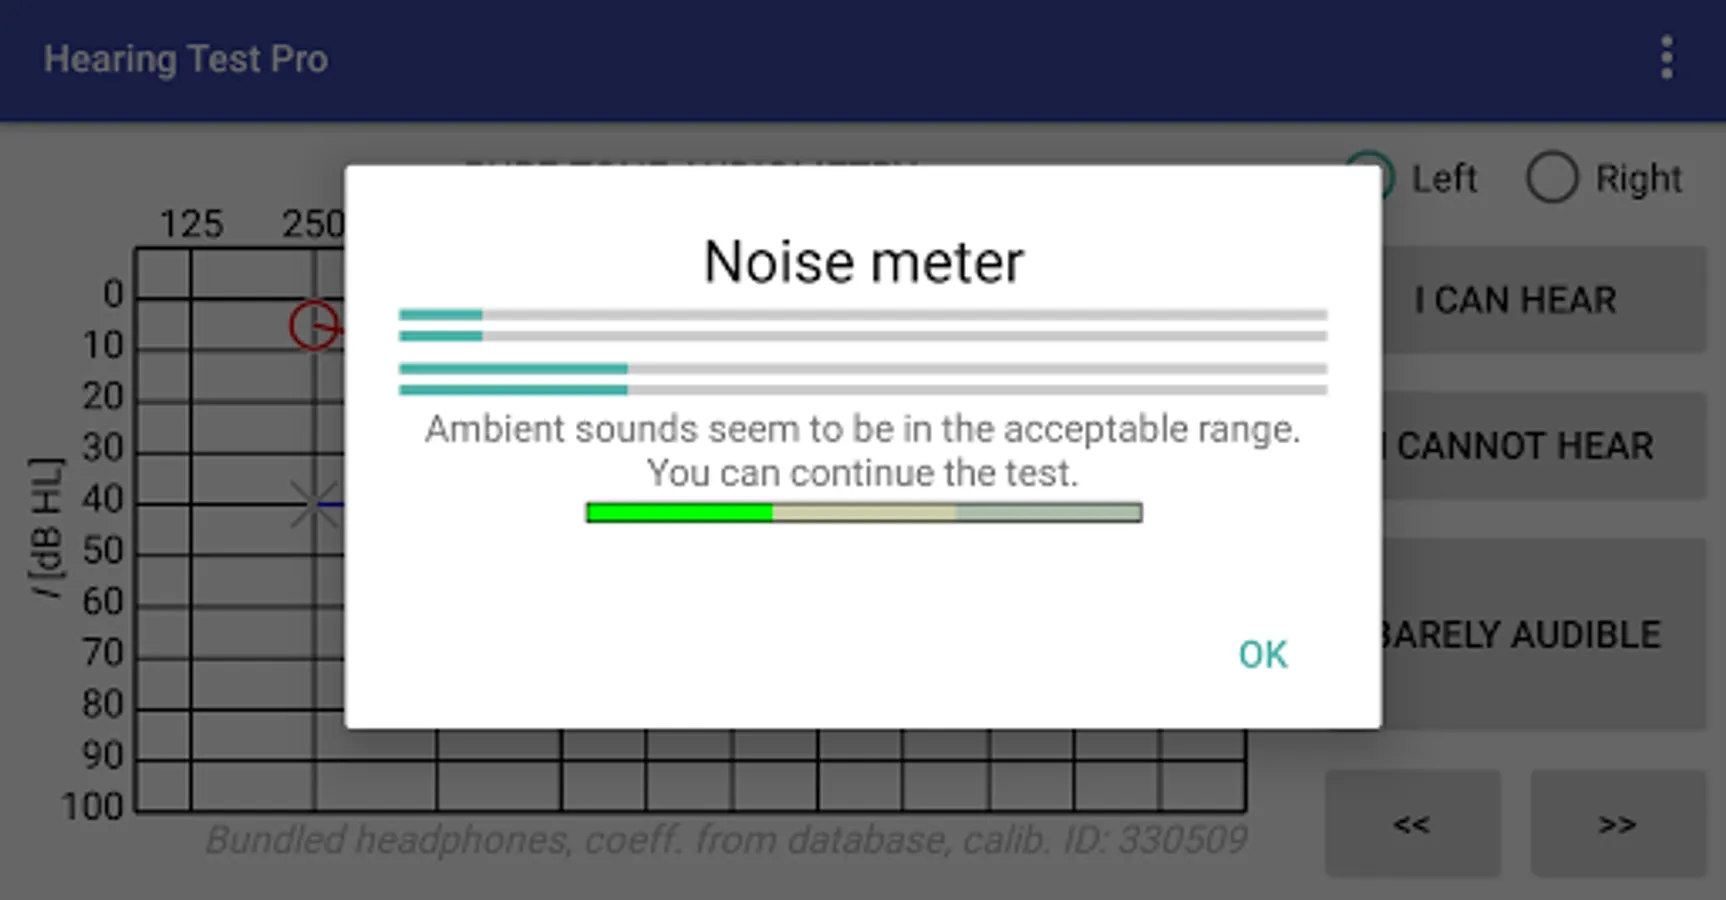This screenshot has width=1726, height=900.
Task: Click the Noise meter dialog title
Action: pos(863,262)
